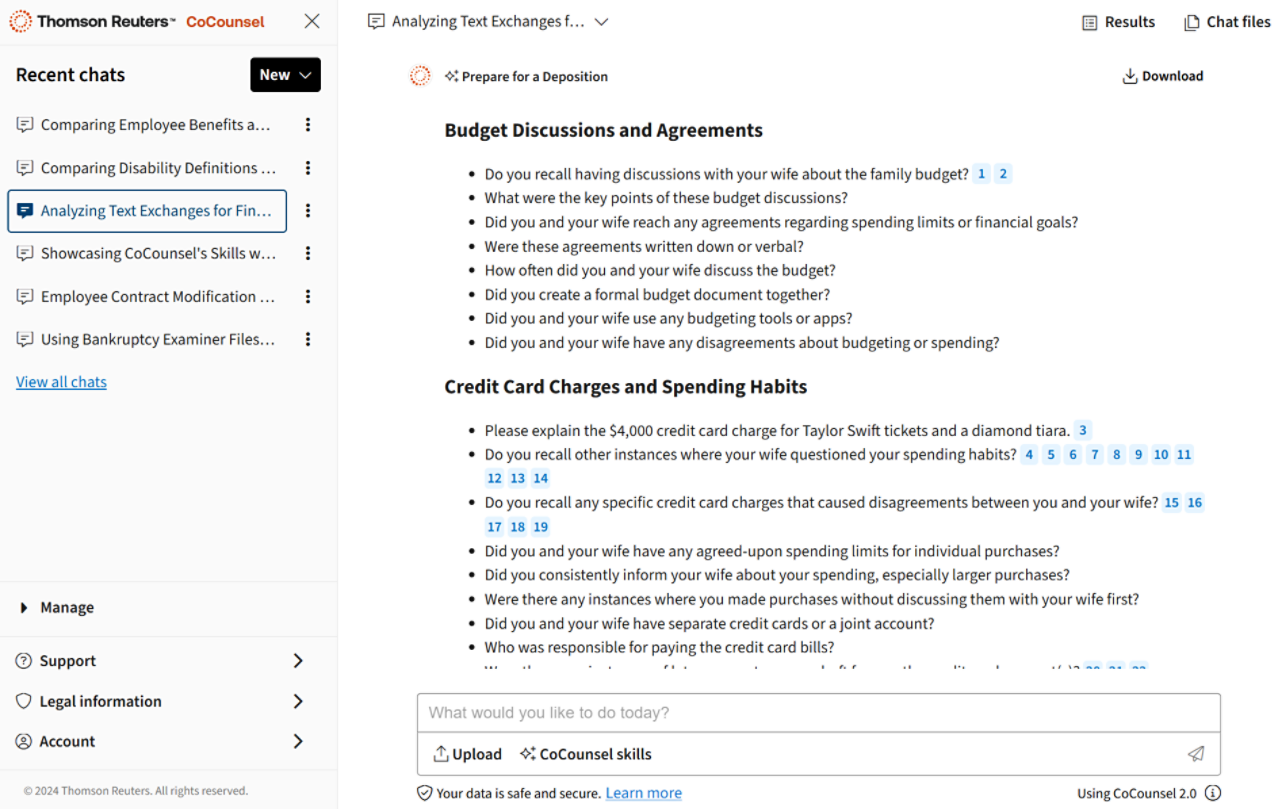Image resolution: width=1280 pixels, height=809 pixels.
Task: Click the View all chats link
Action: pos(61,382)
